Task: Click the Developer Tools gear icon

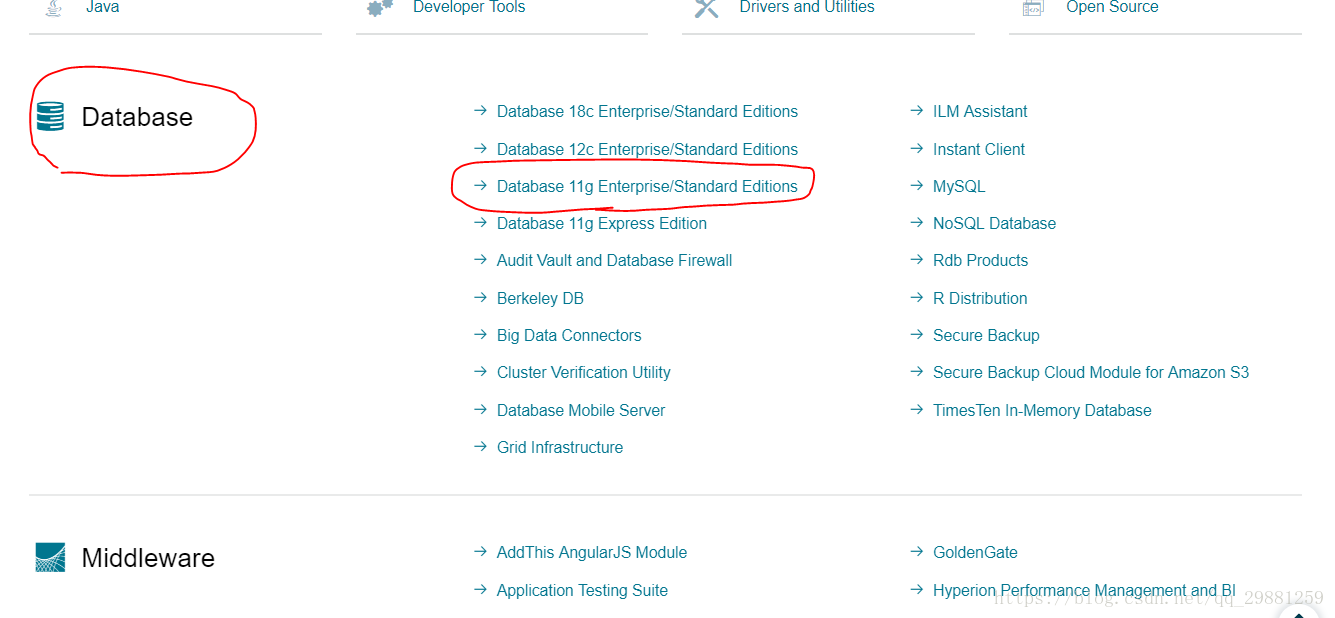Action: [380, 8]
